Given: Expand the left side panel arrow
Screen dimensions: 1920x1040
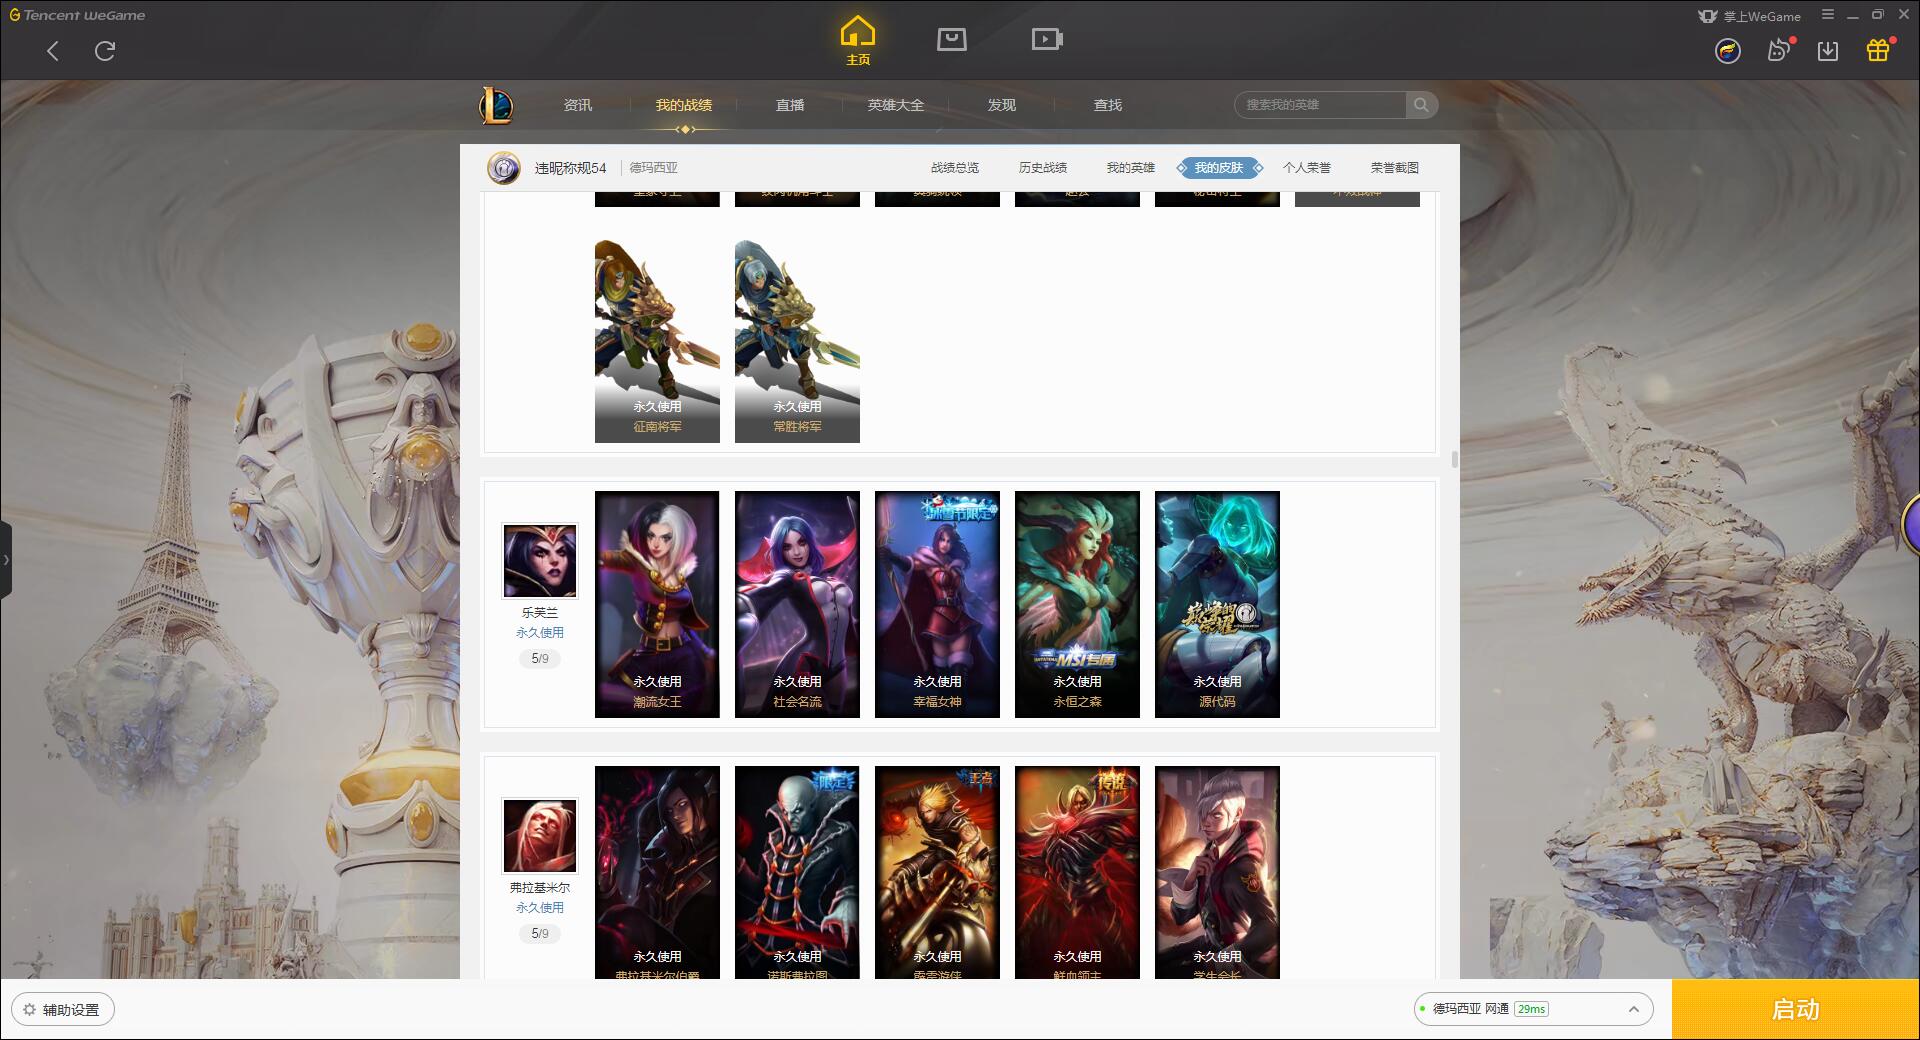Looking at the screenshot, I should click(6, 560).
